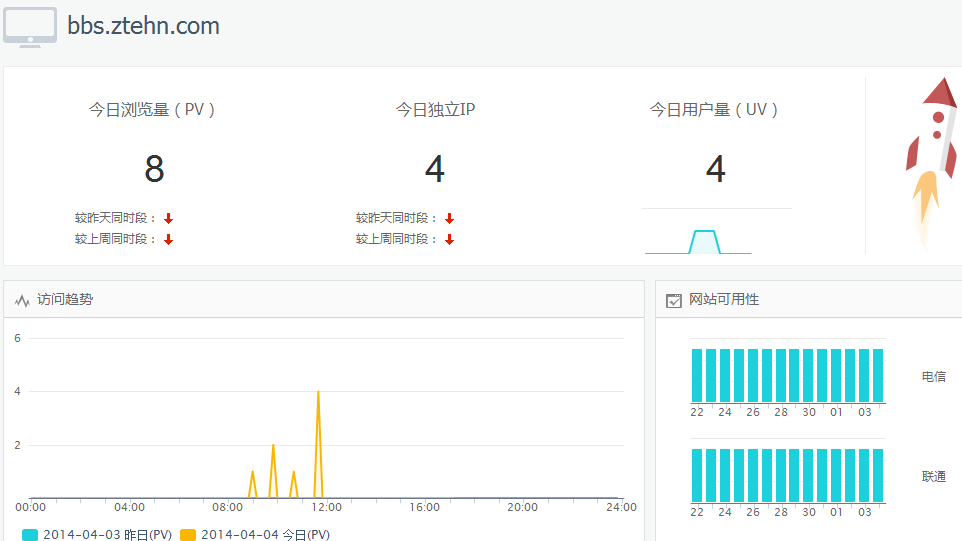
Task: Click the 今日浏览量 (PV) heading
Action: (152, 110)
